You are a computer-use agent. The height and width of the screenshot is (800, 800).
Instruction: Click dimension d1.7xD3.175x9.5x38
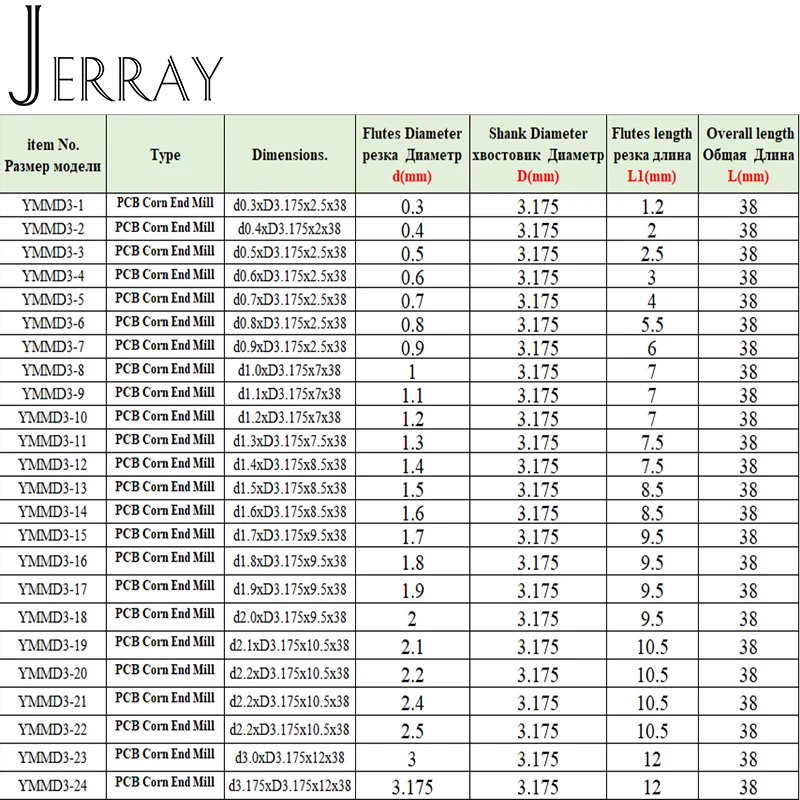(290, 535)
